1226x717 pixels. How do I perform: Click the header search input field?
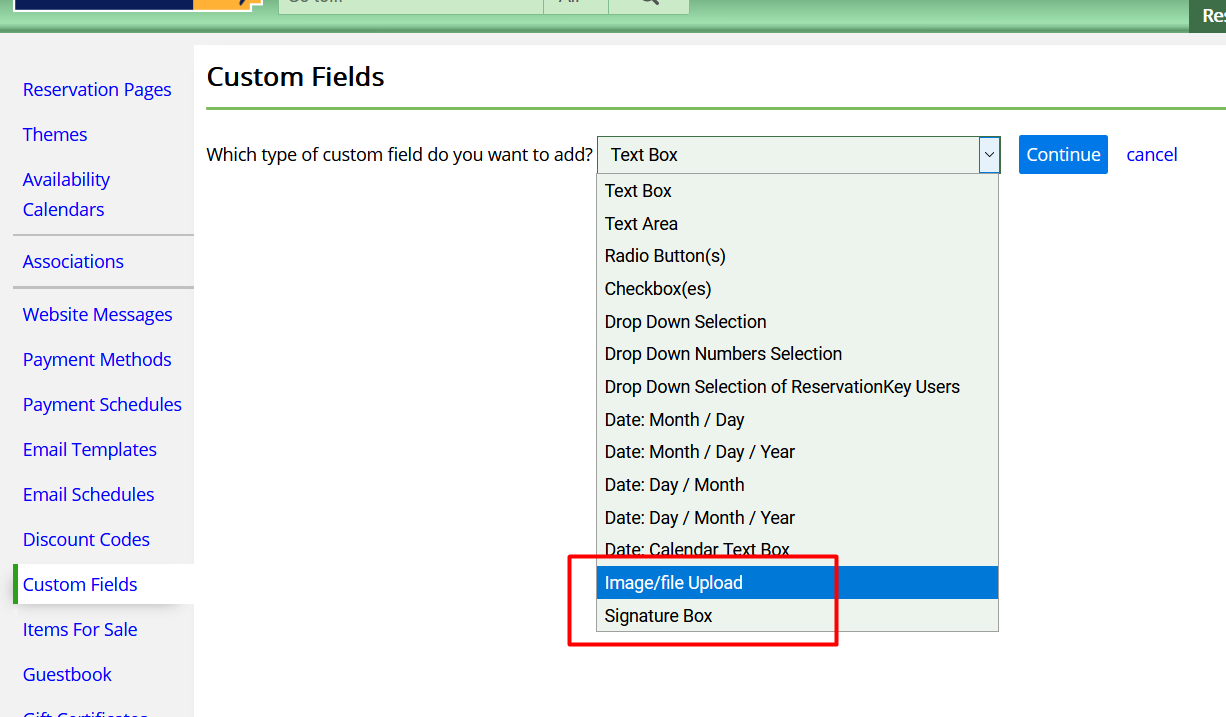pos(410,4)
